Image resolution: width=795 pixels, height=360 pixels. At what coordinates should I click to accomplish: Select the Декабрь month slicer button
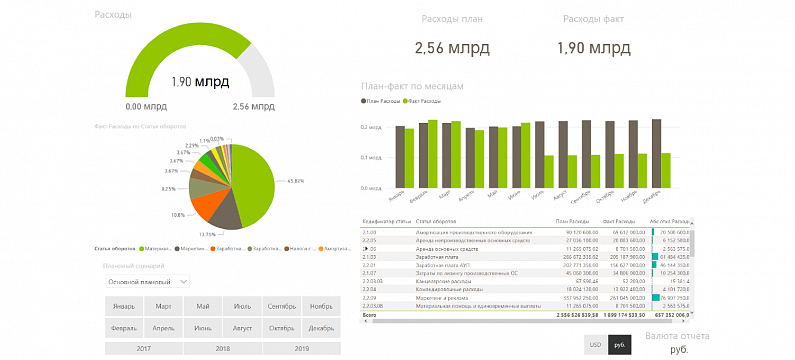[x=321, y=329]
